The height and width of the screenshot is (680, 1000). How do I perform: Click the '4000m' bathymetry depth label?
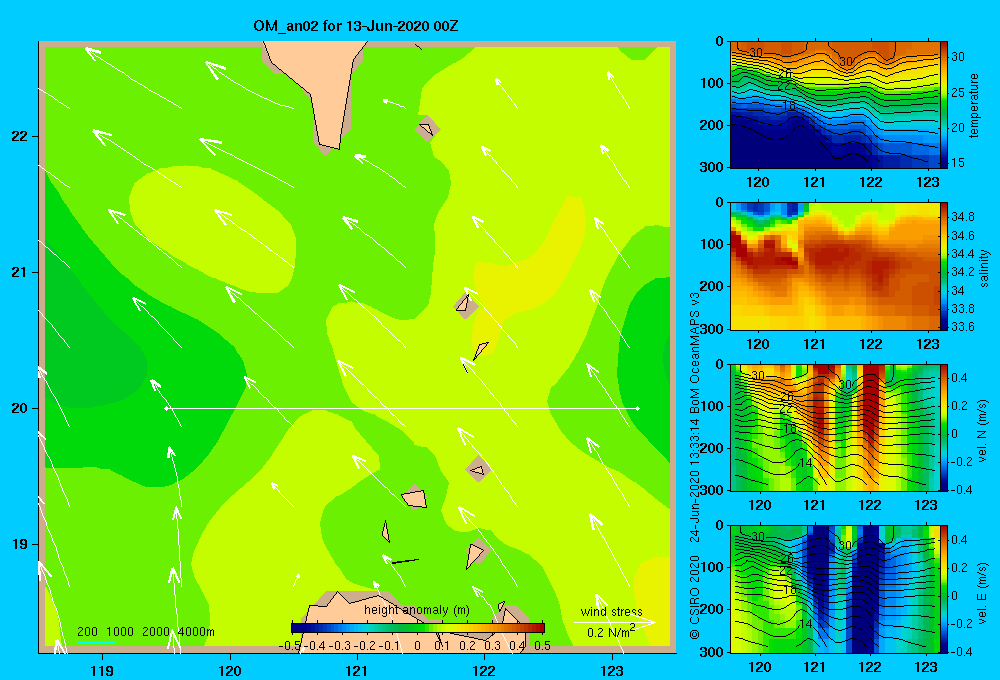(196, 632)
